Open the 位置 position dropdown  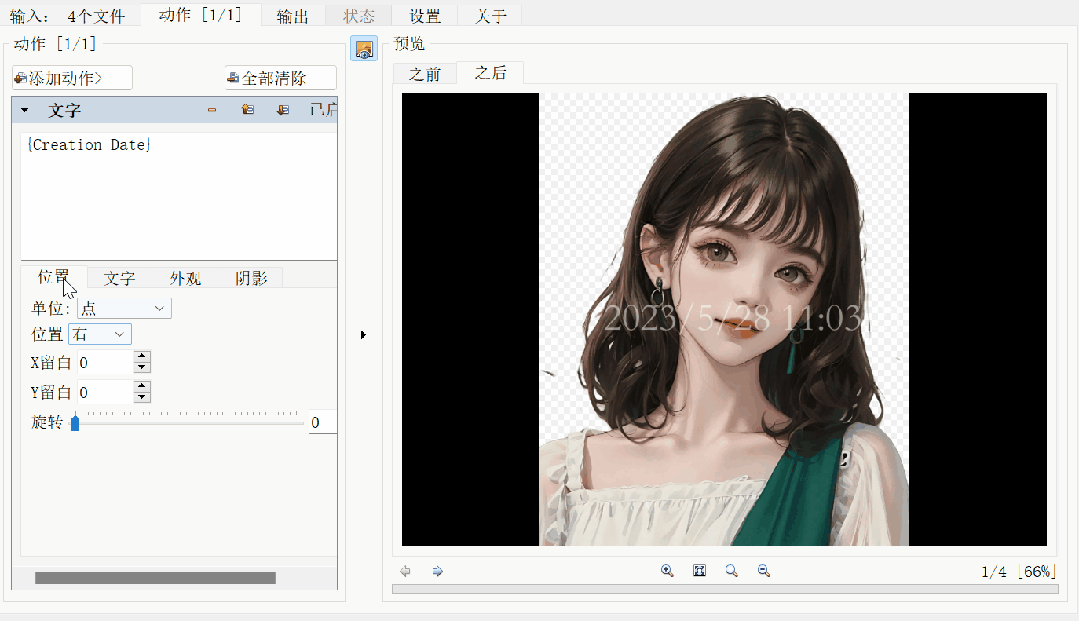100,335
